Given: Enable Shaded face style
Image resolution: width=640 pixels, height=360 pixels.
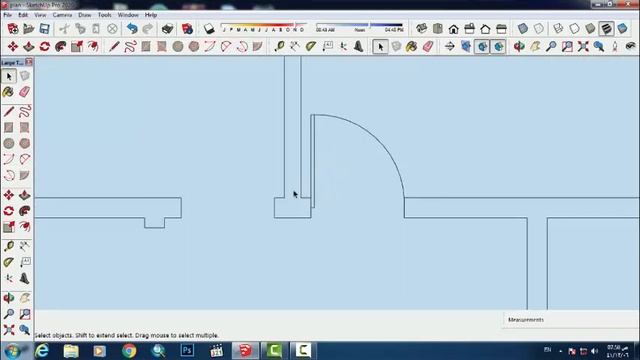Looking at the screenshot, I should tap(590, 29).
